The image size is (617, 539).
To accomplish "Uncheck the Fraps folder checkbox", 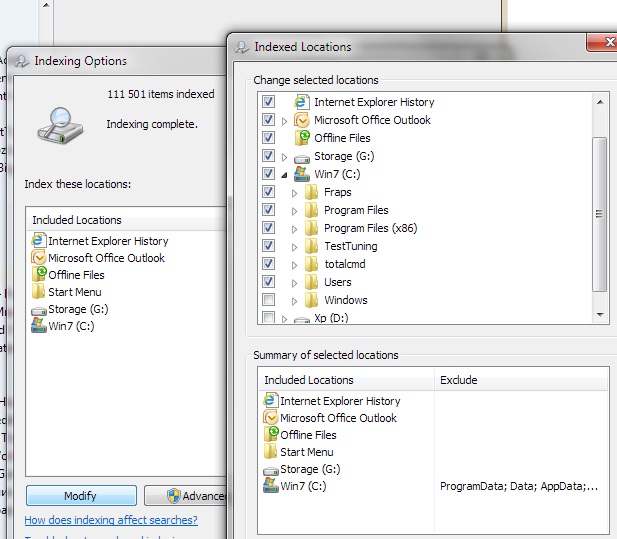I will [268, 192].
